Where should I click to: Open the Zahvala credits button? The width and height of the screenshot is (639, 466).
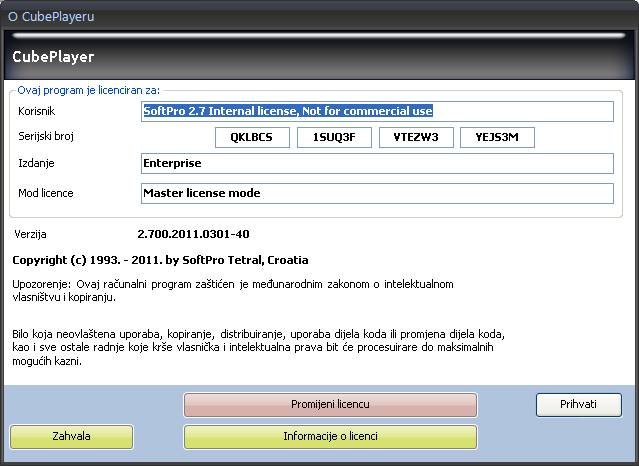[x=71, y=437]
